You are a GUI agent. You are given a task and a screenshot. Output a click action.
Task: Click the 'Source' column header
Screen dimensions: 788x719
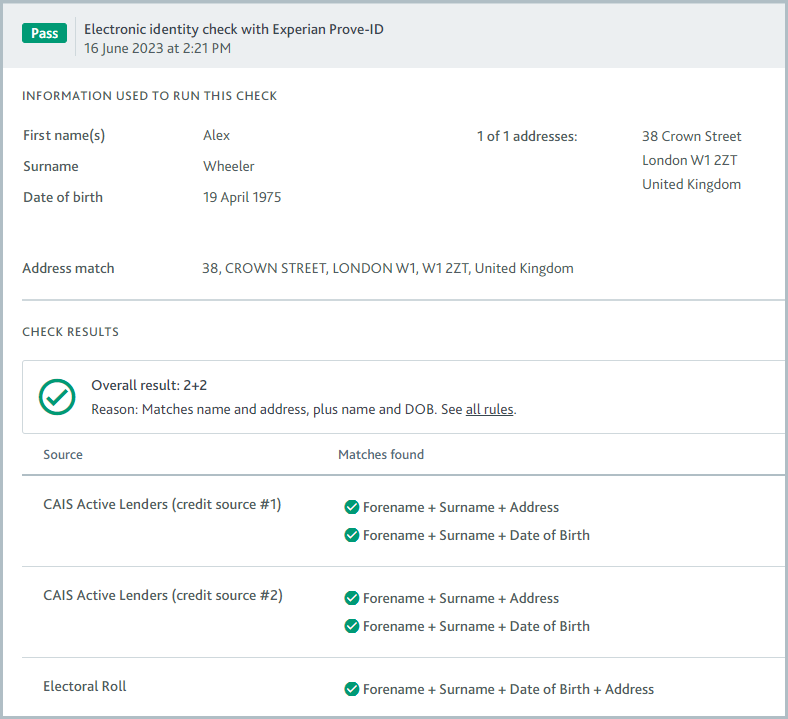pyautogui.click(x=63, y=455)
